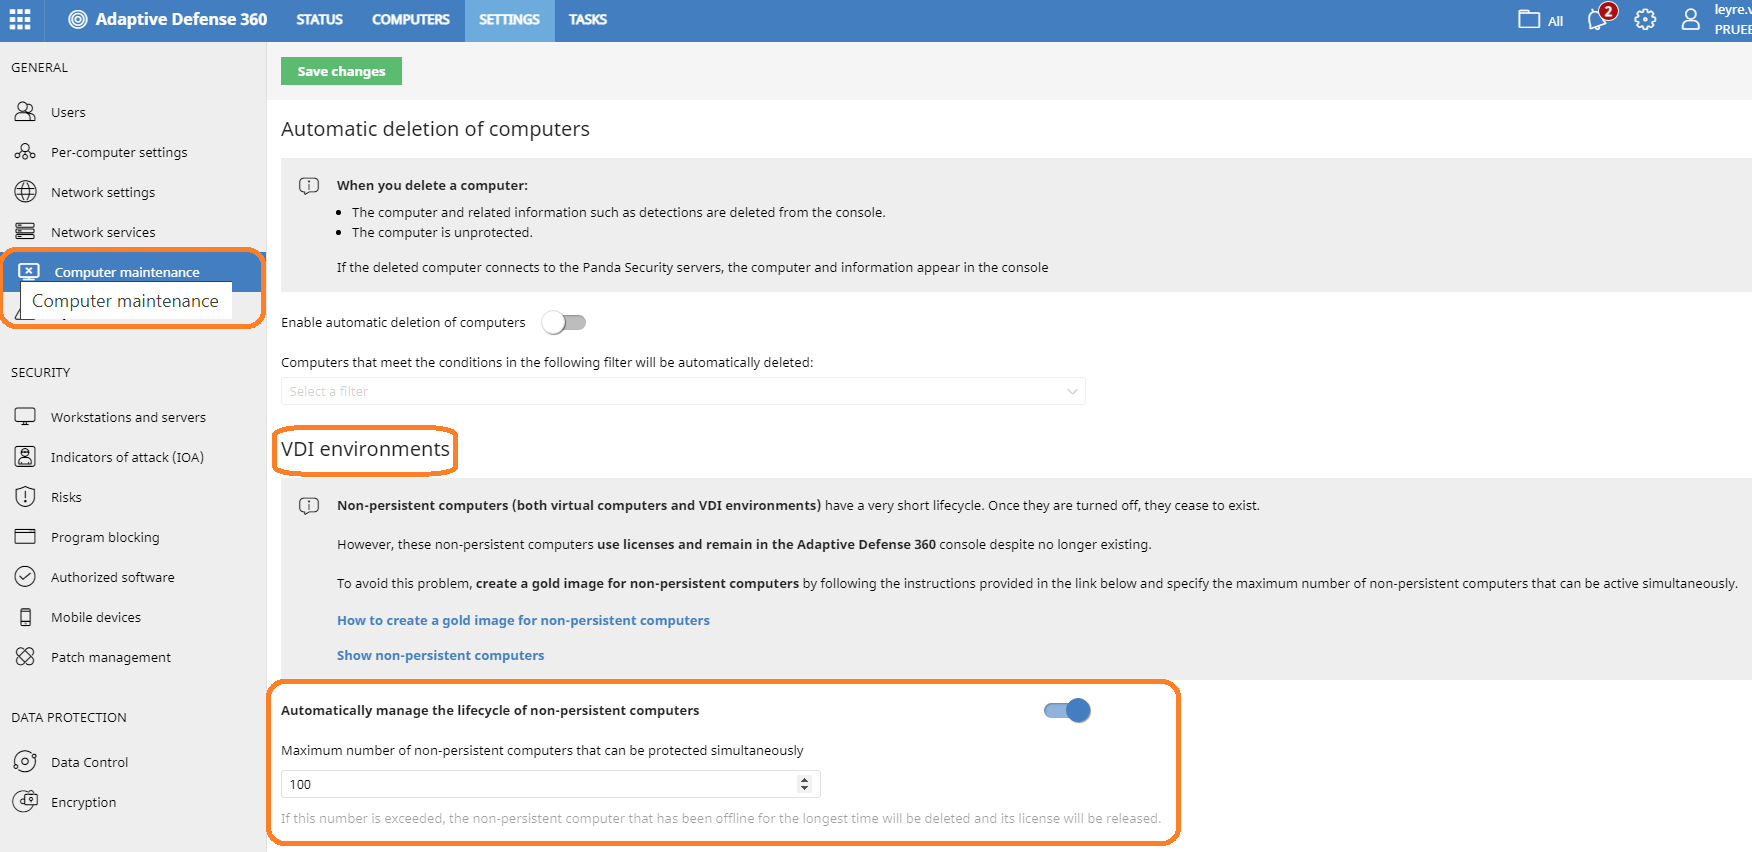Select Network settings in sidebar
The width and height of the screenshot is (1752, 852).
point(103,192)
